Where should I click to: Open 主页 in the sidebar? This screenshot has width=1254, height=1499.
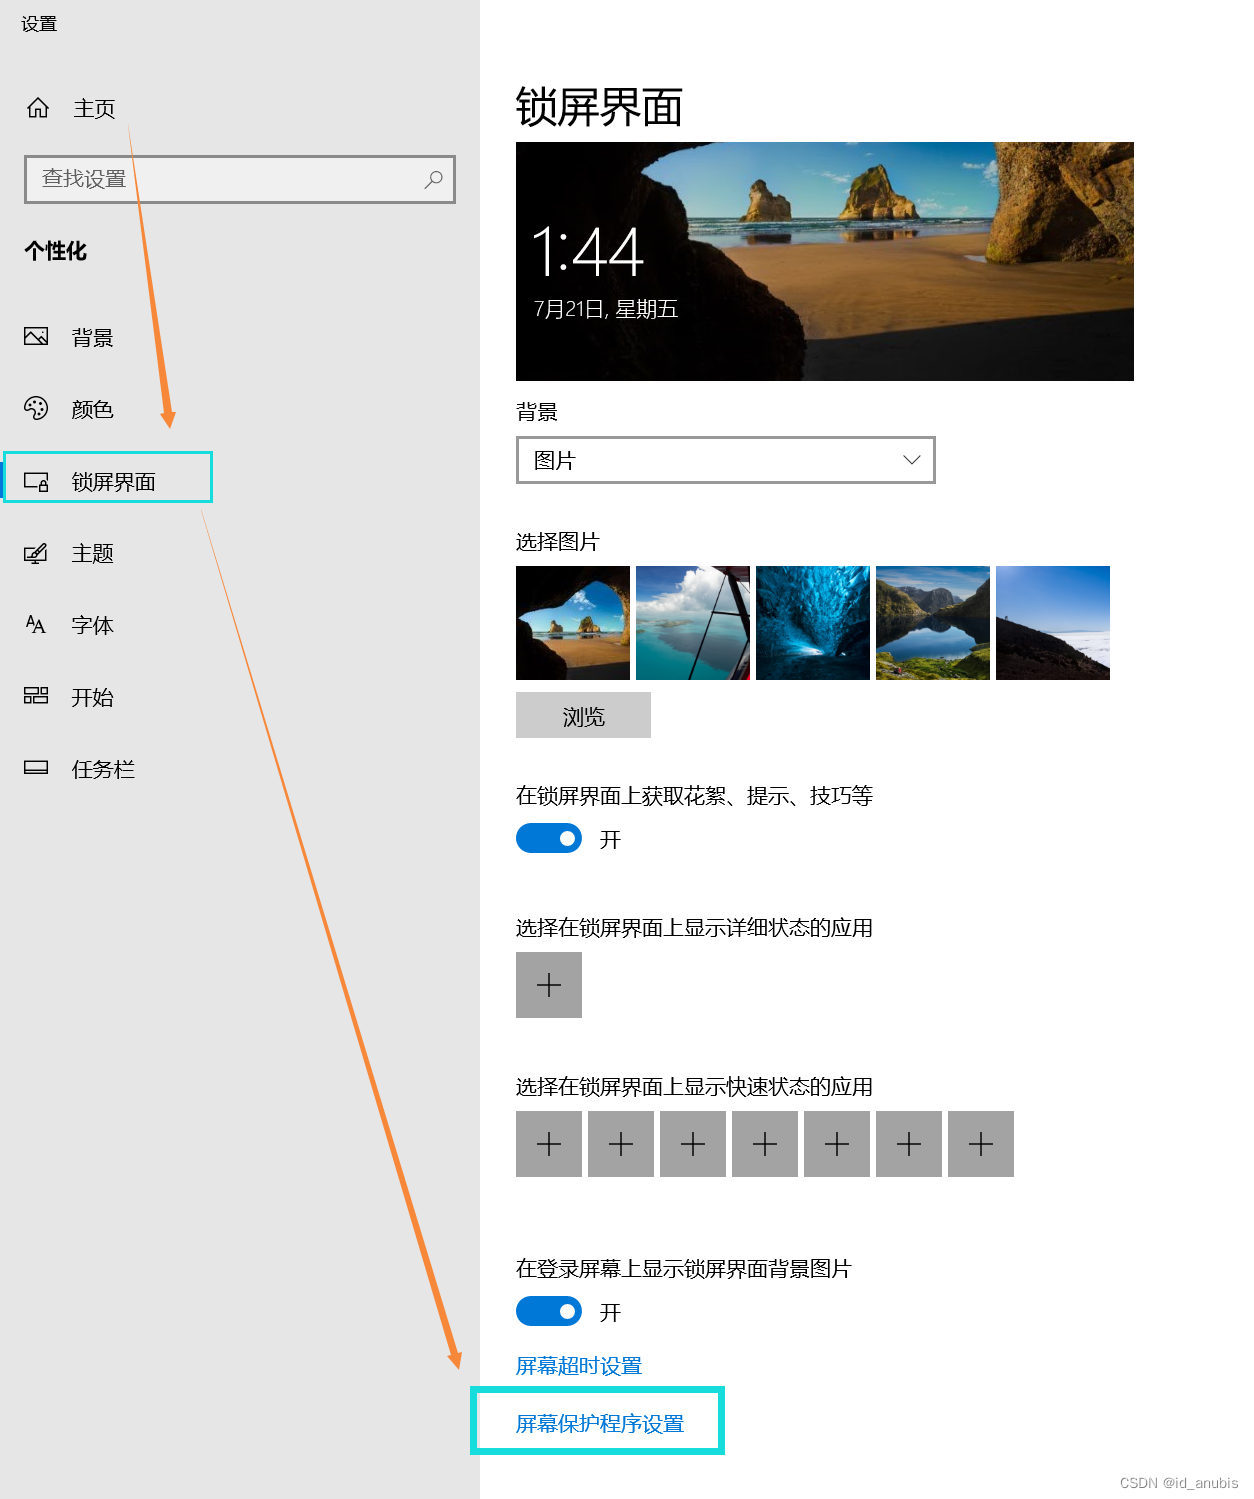(x=94, y=108)
